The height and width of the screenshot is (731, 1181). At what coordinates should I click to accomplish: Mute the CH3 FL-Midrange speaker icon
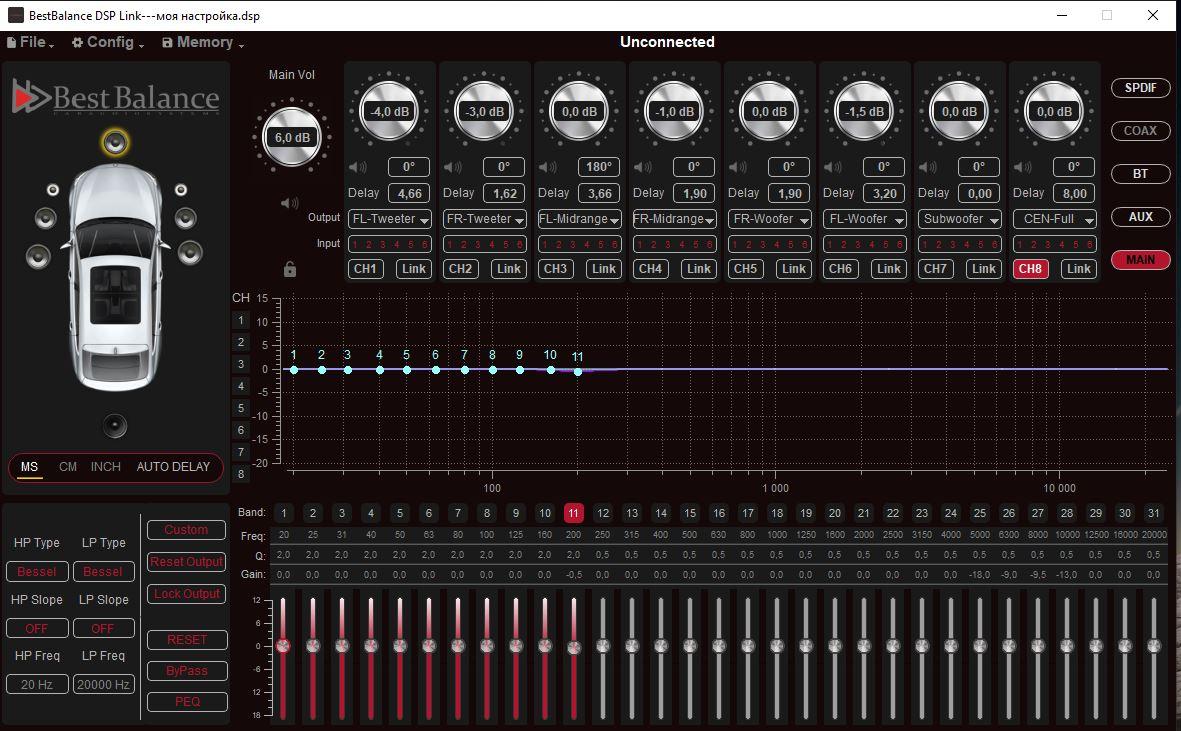pos(548,167)
